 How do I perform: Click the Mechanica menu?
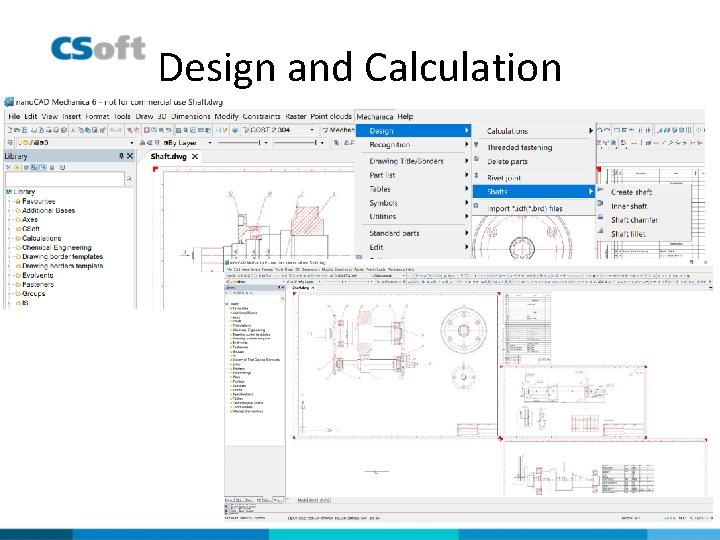375,117
